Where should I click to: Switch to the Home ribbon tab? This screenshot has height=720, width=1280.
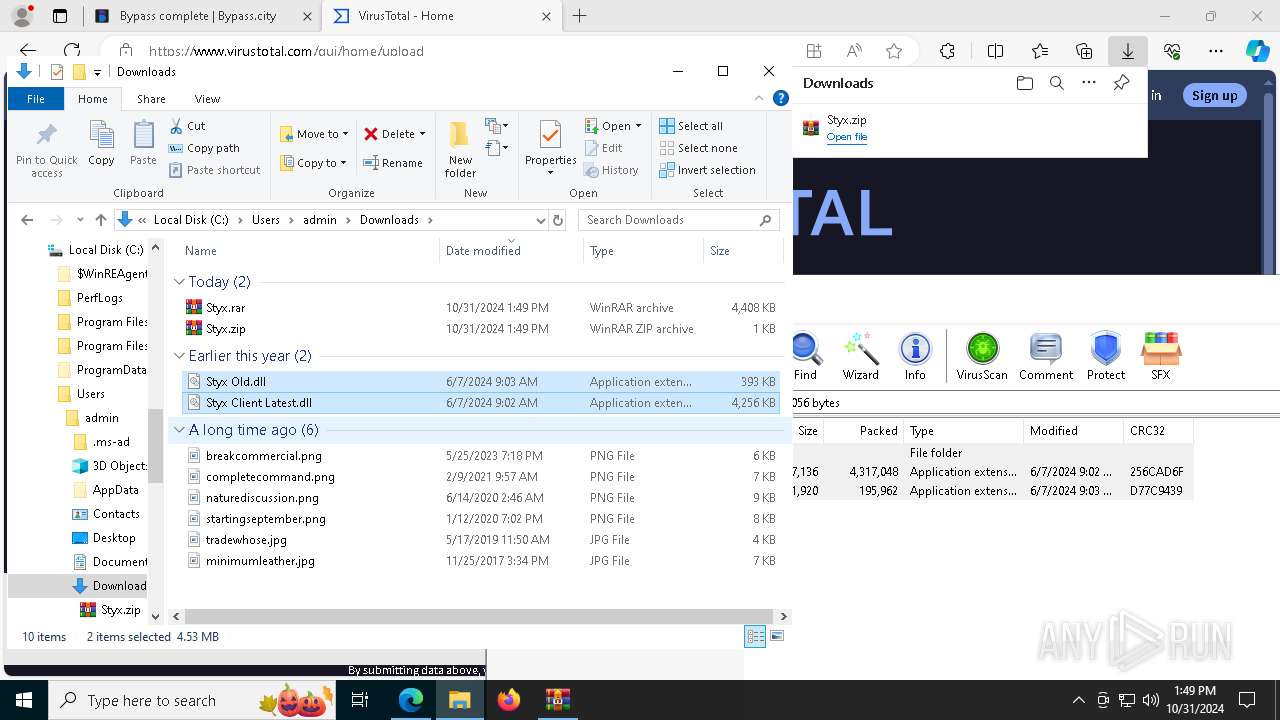click(92, 99)
